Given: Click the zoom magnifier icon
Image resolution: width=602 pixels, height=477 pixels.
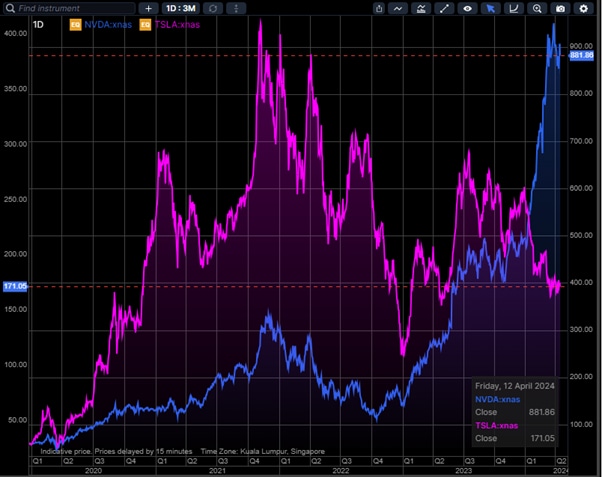Looking at the screenshot, I should coord(537,8).
